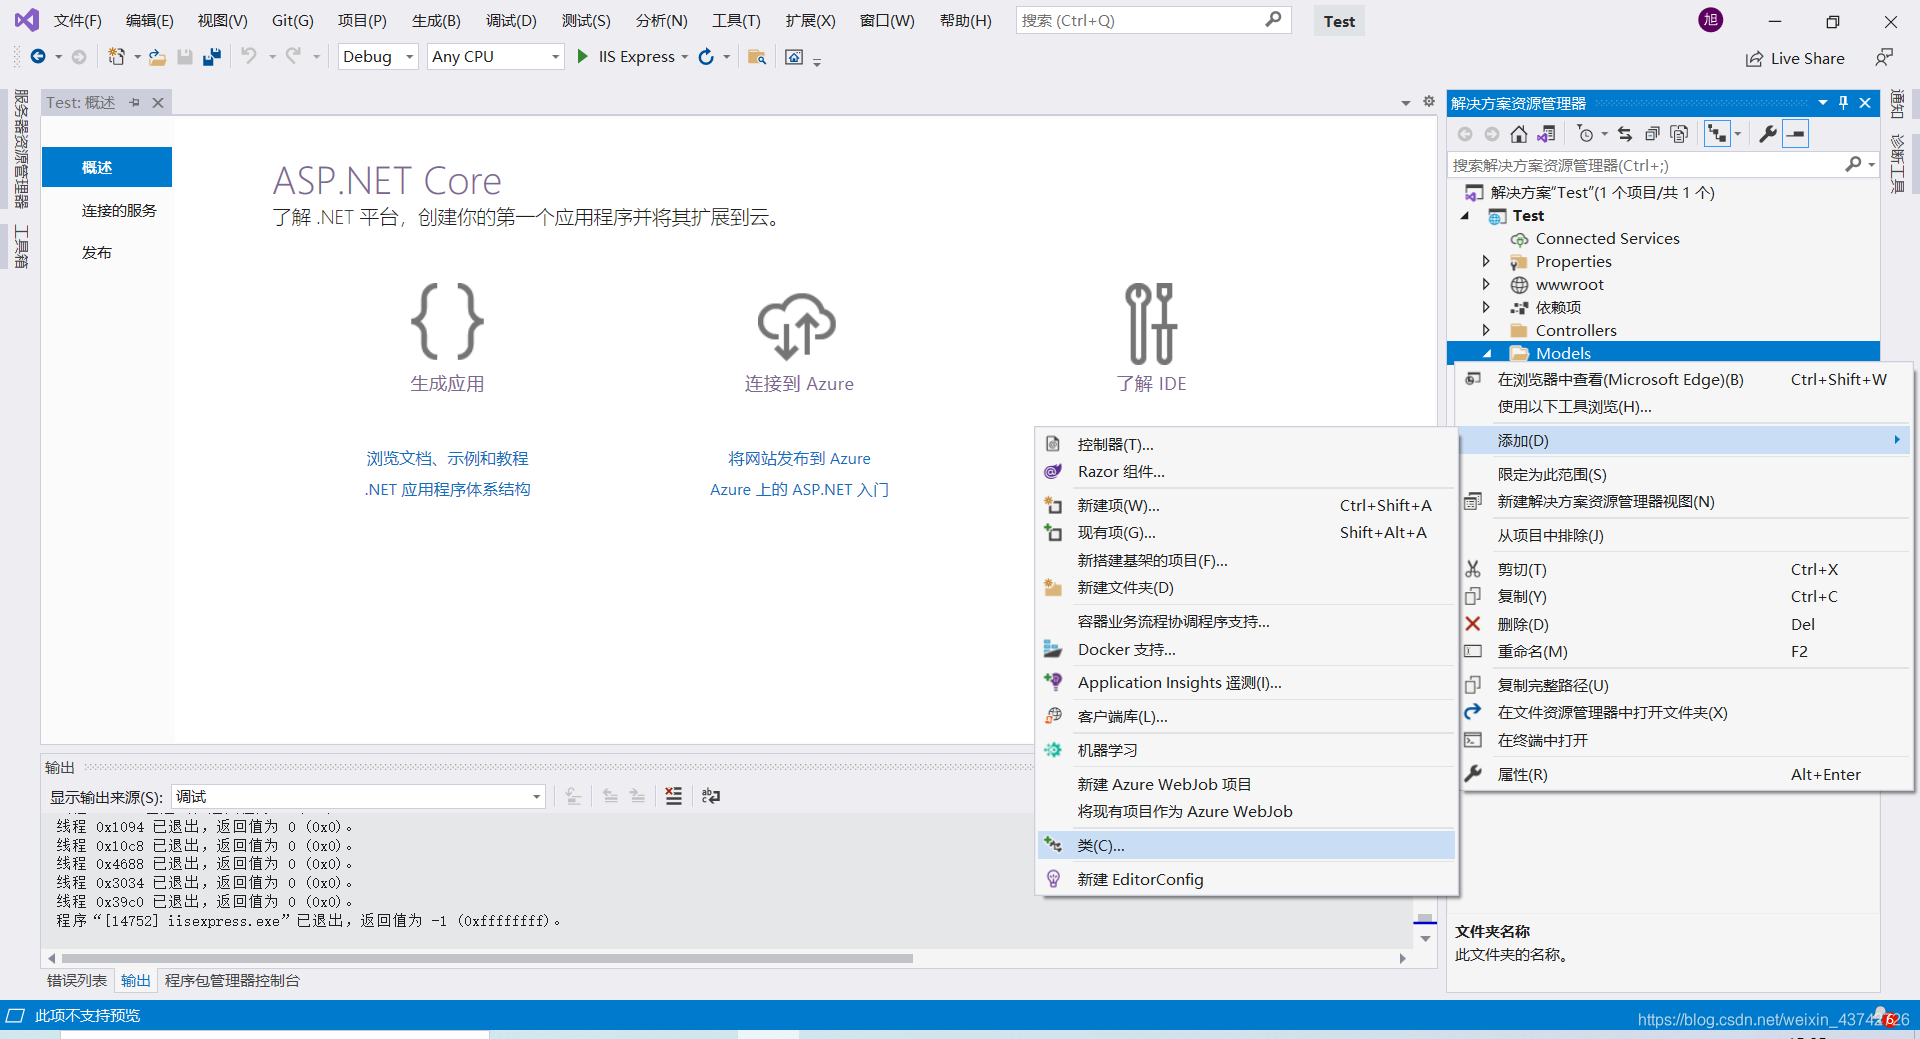Open the 诊断工具 side panel tab
The image size is (1920, 1039).
pyautogui.click(x=1897, y=163)
